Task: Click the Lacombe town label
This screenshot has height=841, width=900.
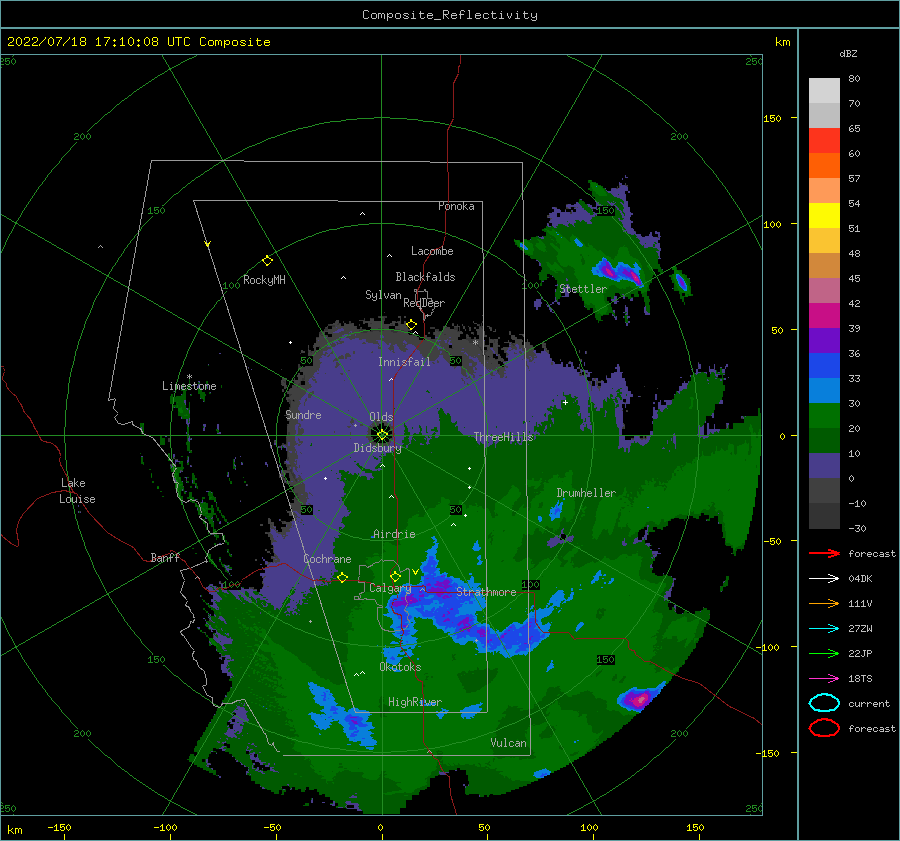Action: pyautogui.click(x=432, y=251)
